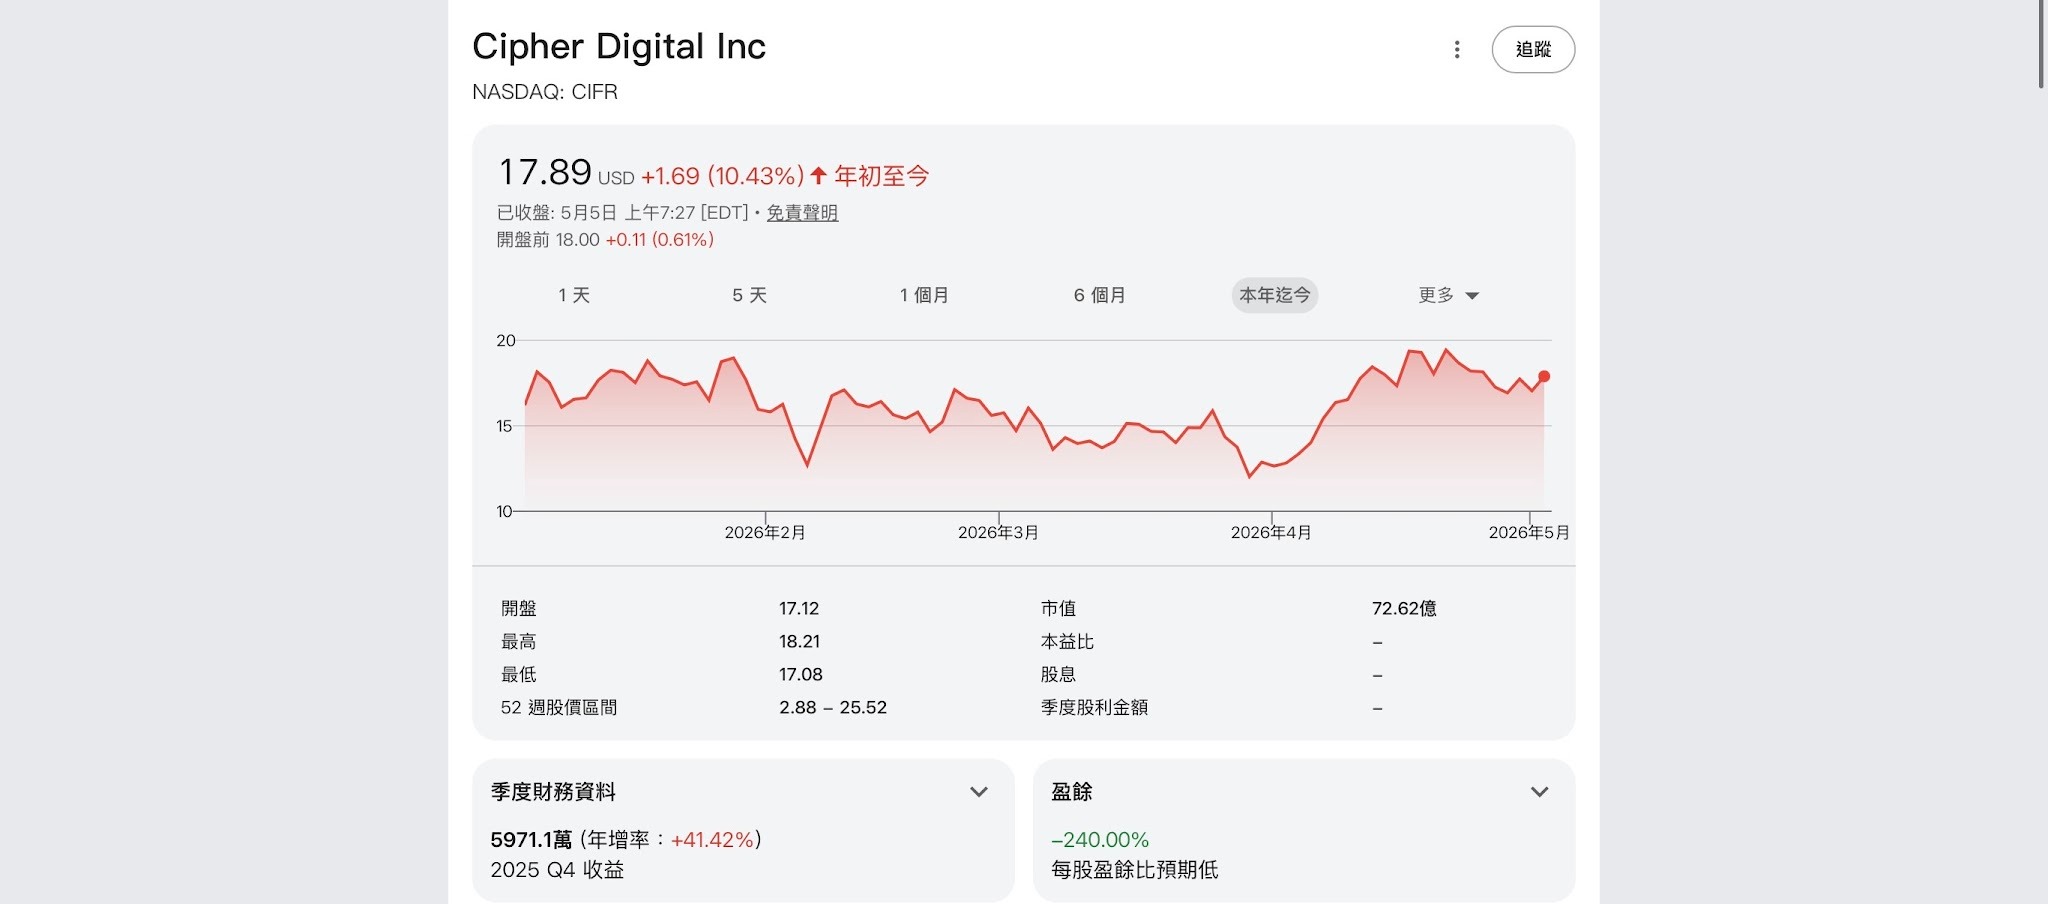Click the 2026年3月 axis label
This screenshot has height=904, width=2048.
(998, 532)
